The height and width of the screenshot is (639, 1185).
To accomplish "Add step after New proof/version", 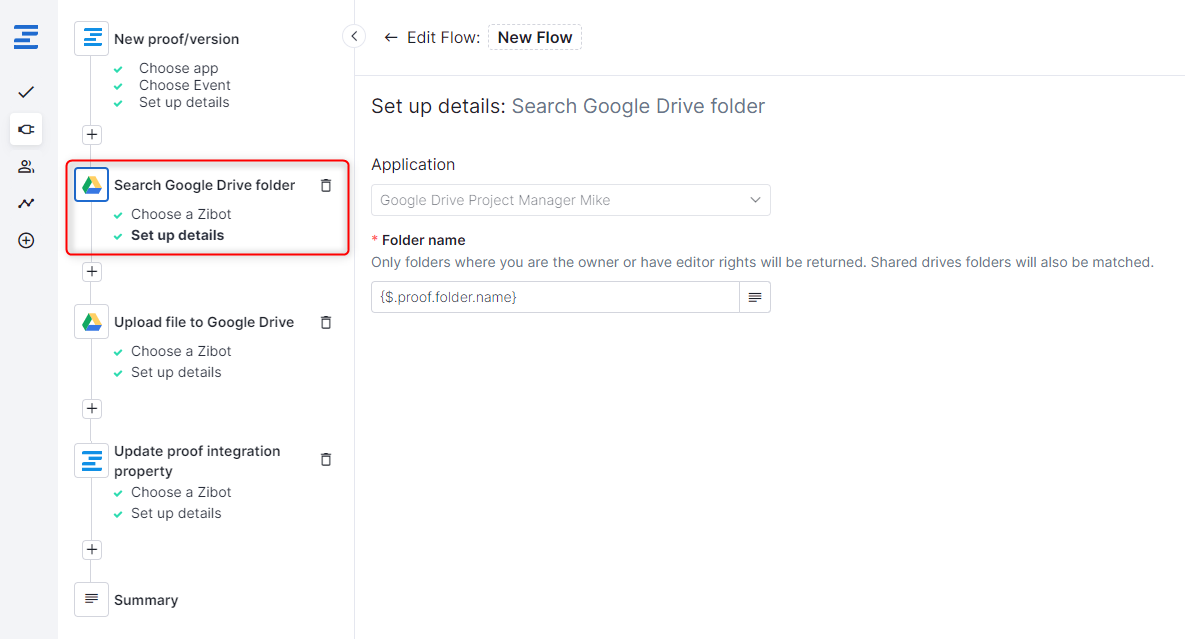I will pyautogui.click(x=92, y=134).
